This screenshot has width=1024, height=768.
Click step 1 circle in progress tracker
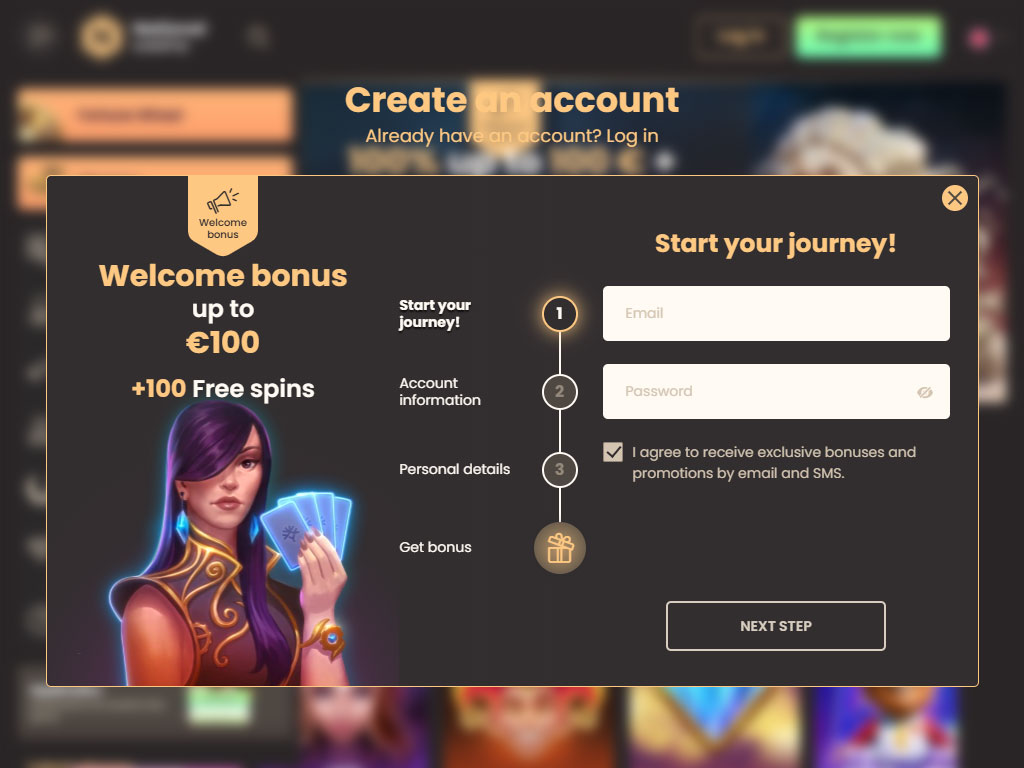point(560,313)
